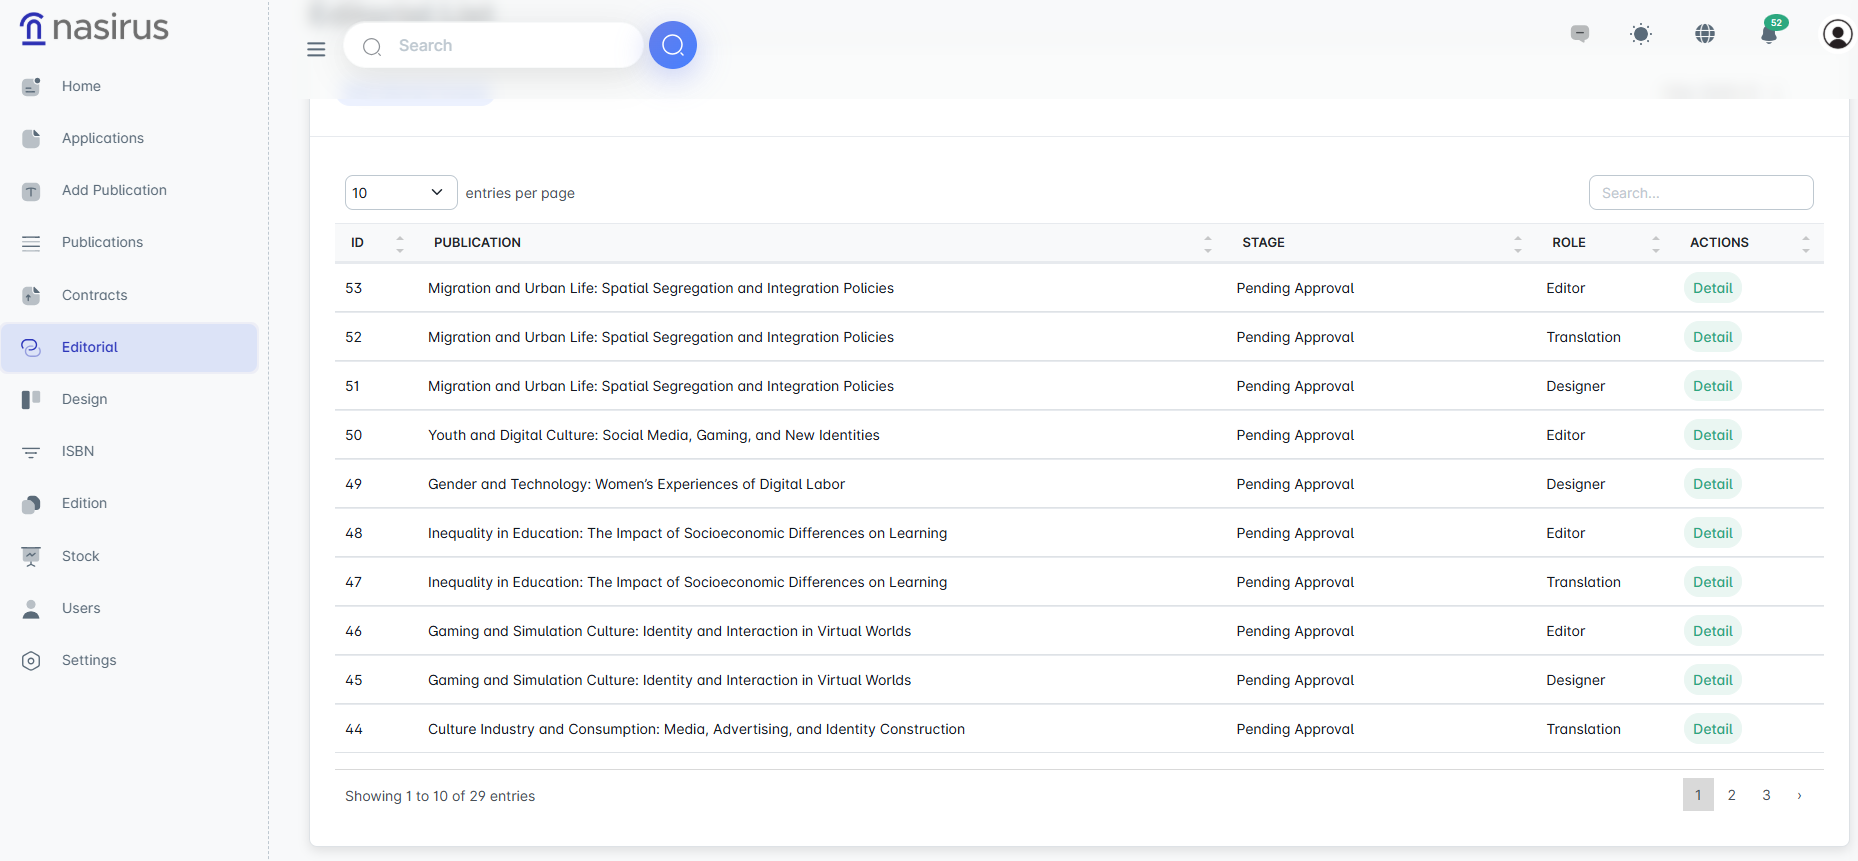Viewport: 1858px width, 861px height.
Task: Open Detail for publication ID 53
Action: (x=1712, y=288)
